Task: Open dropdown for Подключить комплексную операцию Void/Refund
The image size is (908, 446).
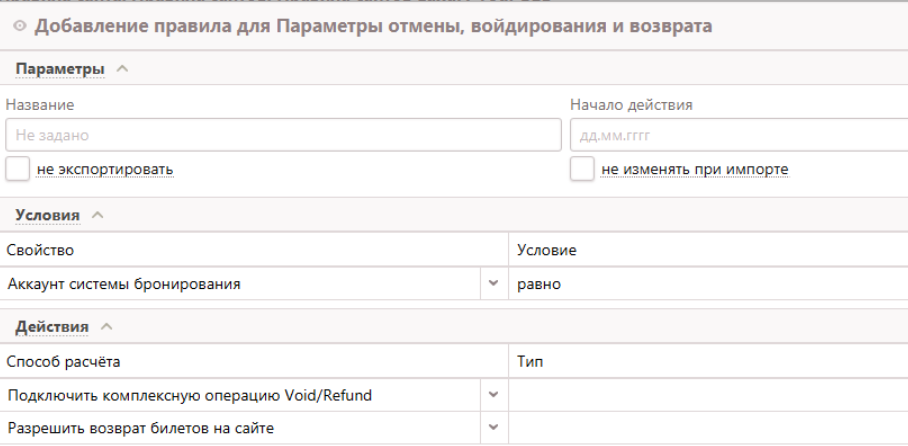Action: pos(493,395)
